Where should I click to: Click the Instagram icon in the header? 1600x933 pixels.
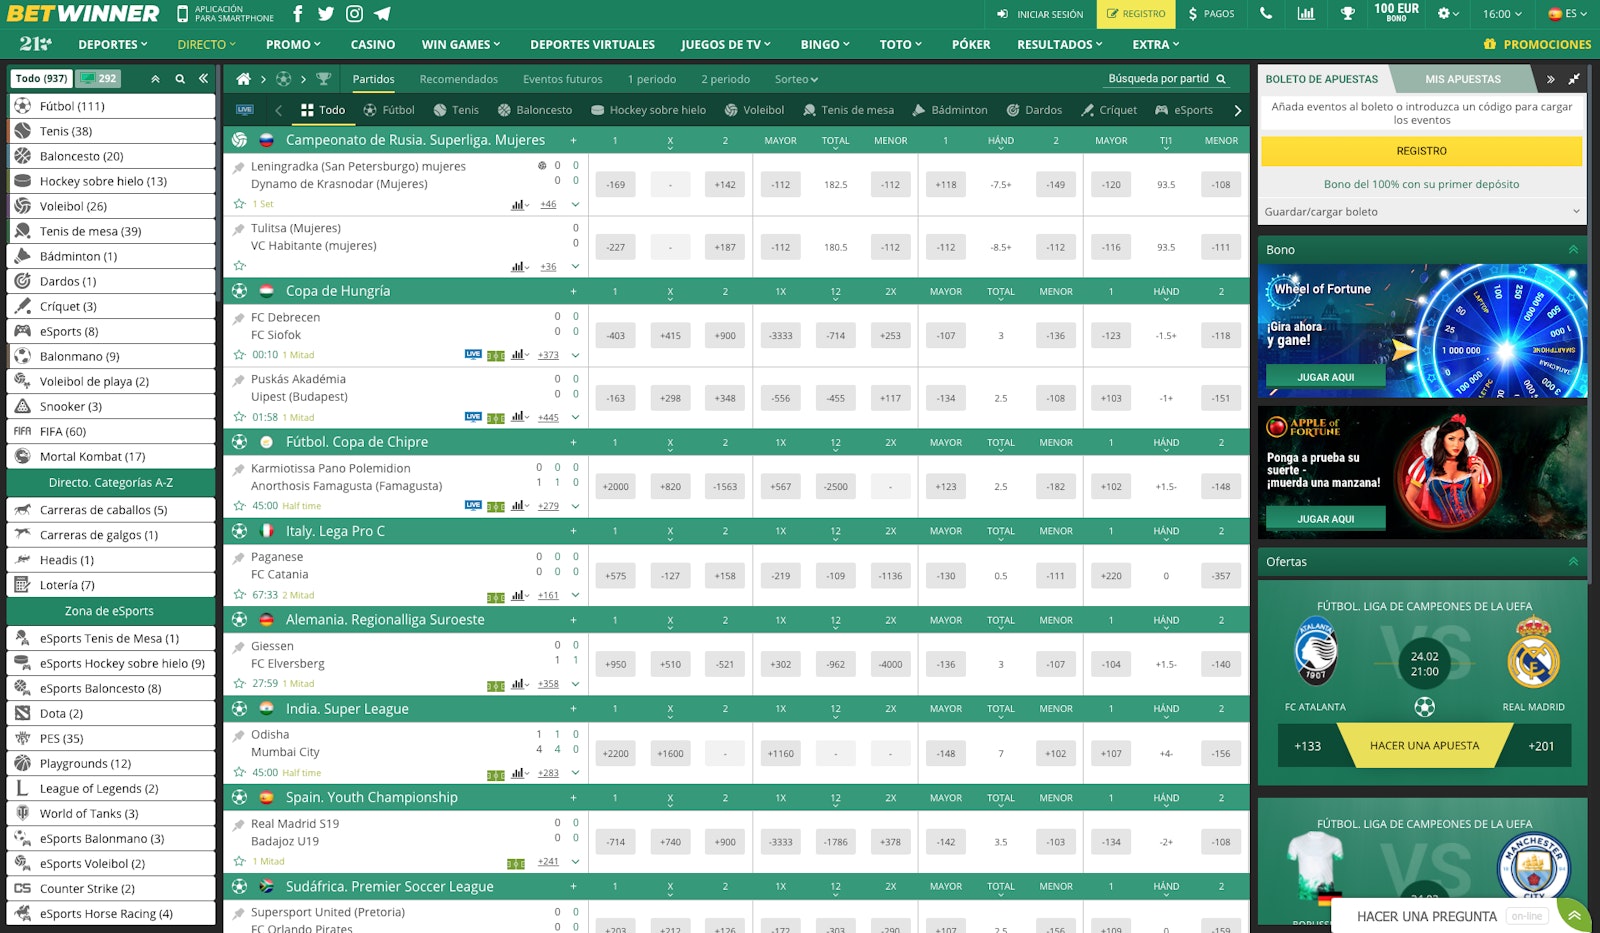click(x=352, y=14)
